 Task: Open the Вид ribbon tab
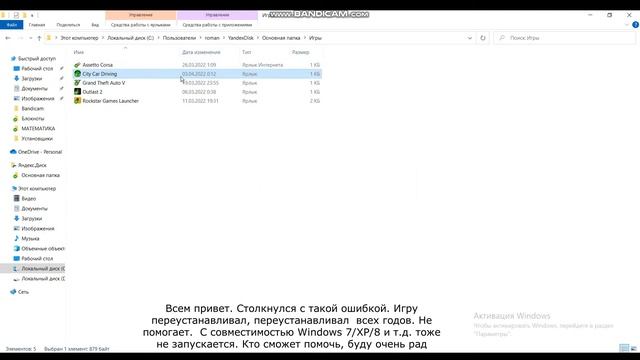coord(95,25)
